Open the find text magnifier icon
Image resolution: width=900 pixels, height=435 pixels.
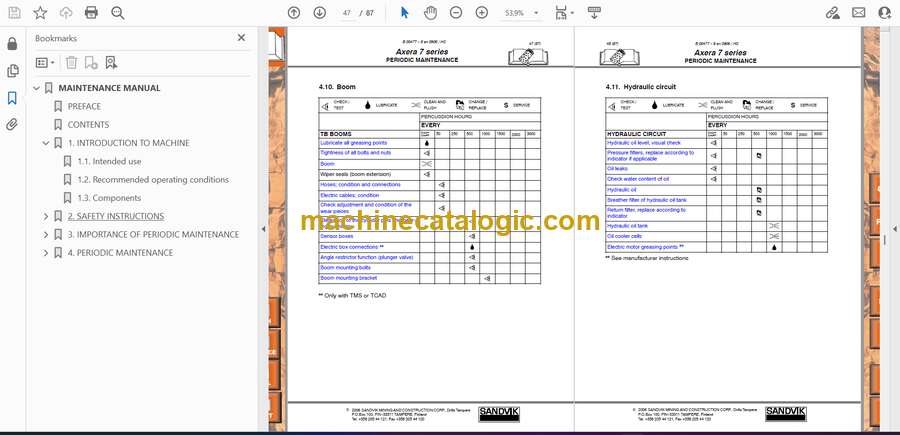(118, 13)
